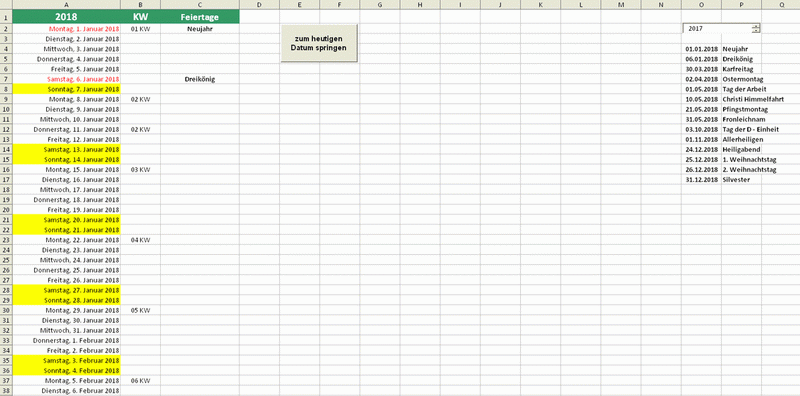This screenshot has height=396, width=800.
Task: Click the year field showing 2017
Action: [717, 29]
